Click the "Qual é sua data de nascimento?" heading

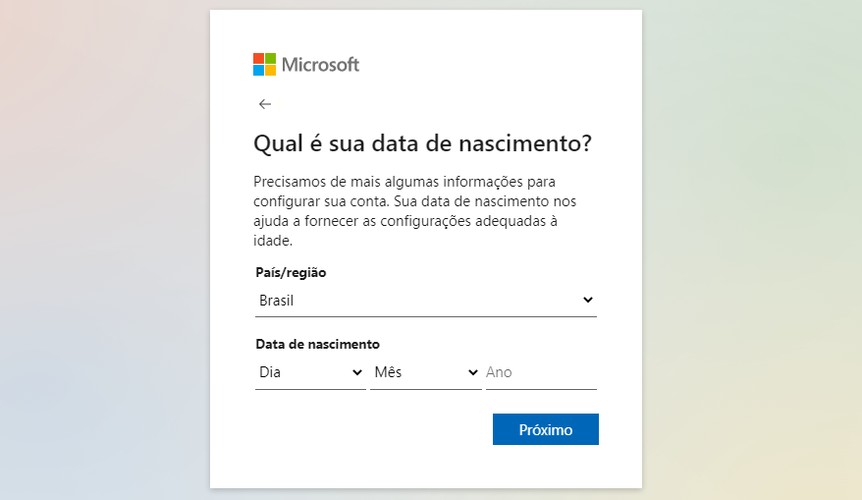423,143
